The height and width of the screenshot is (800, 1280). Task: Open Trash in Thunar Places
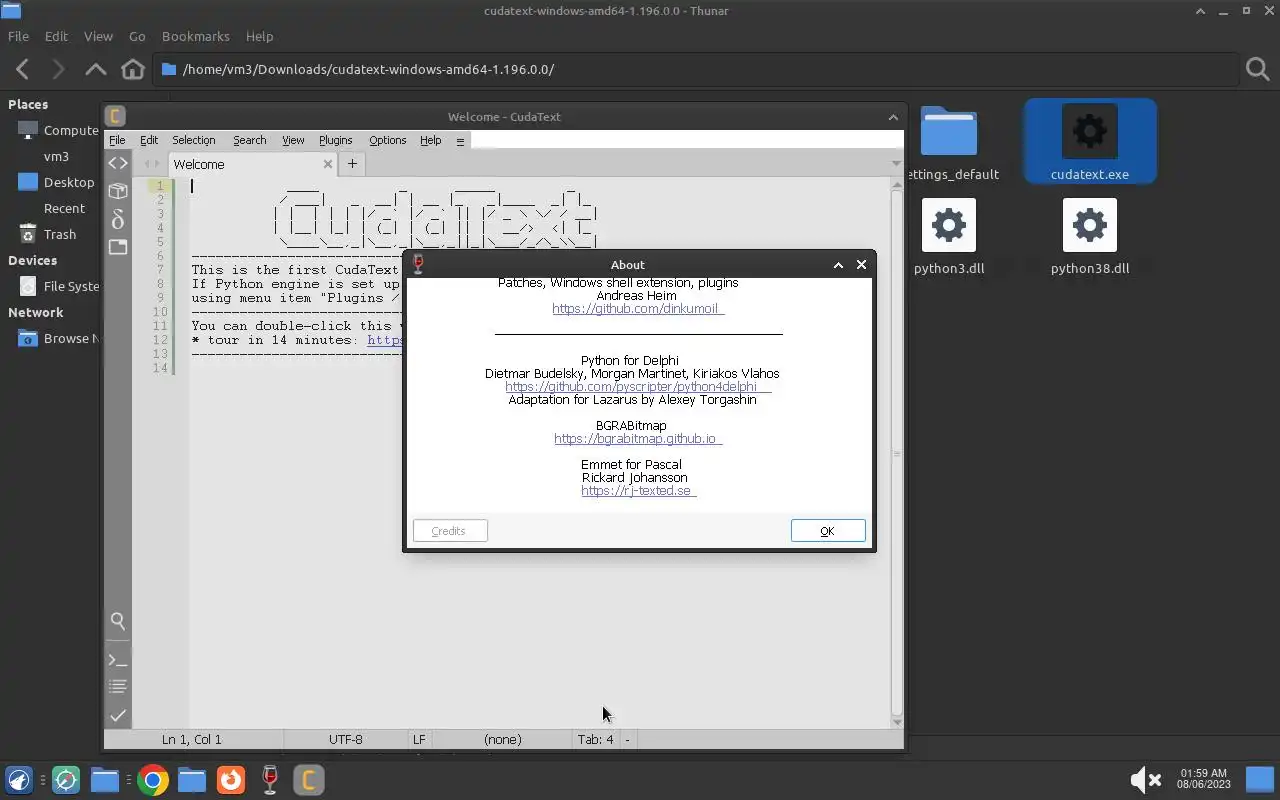(59, 234)
